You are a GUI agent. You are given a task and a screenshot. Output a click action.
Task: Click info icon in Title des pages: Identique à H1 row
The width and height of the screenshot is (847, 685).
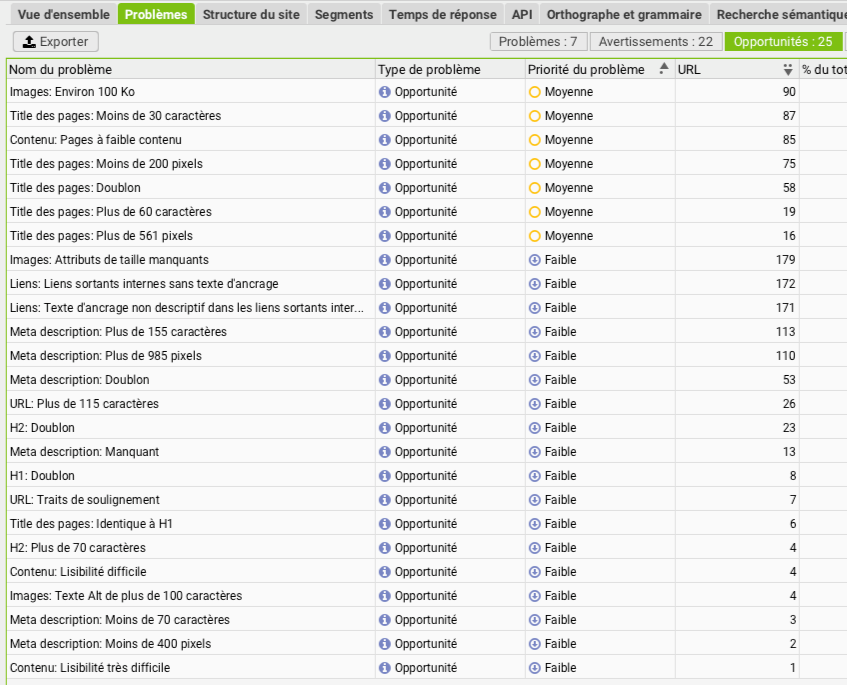[385, 524]
